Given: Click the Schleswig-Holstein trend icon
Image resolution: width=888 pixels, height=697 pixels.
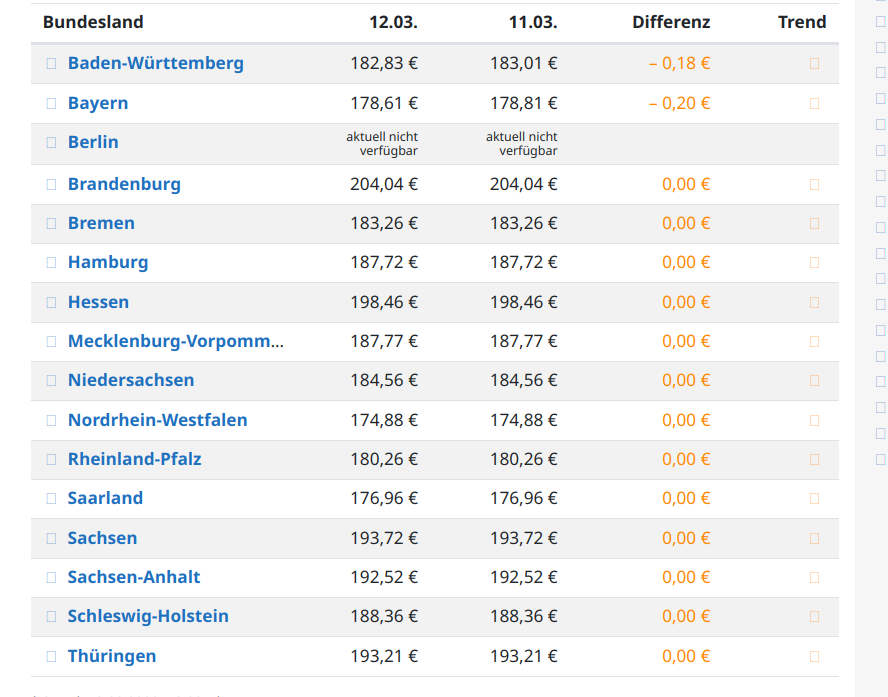Looking at the screenshot, I should 814,617.
